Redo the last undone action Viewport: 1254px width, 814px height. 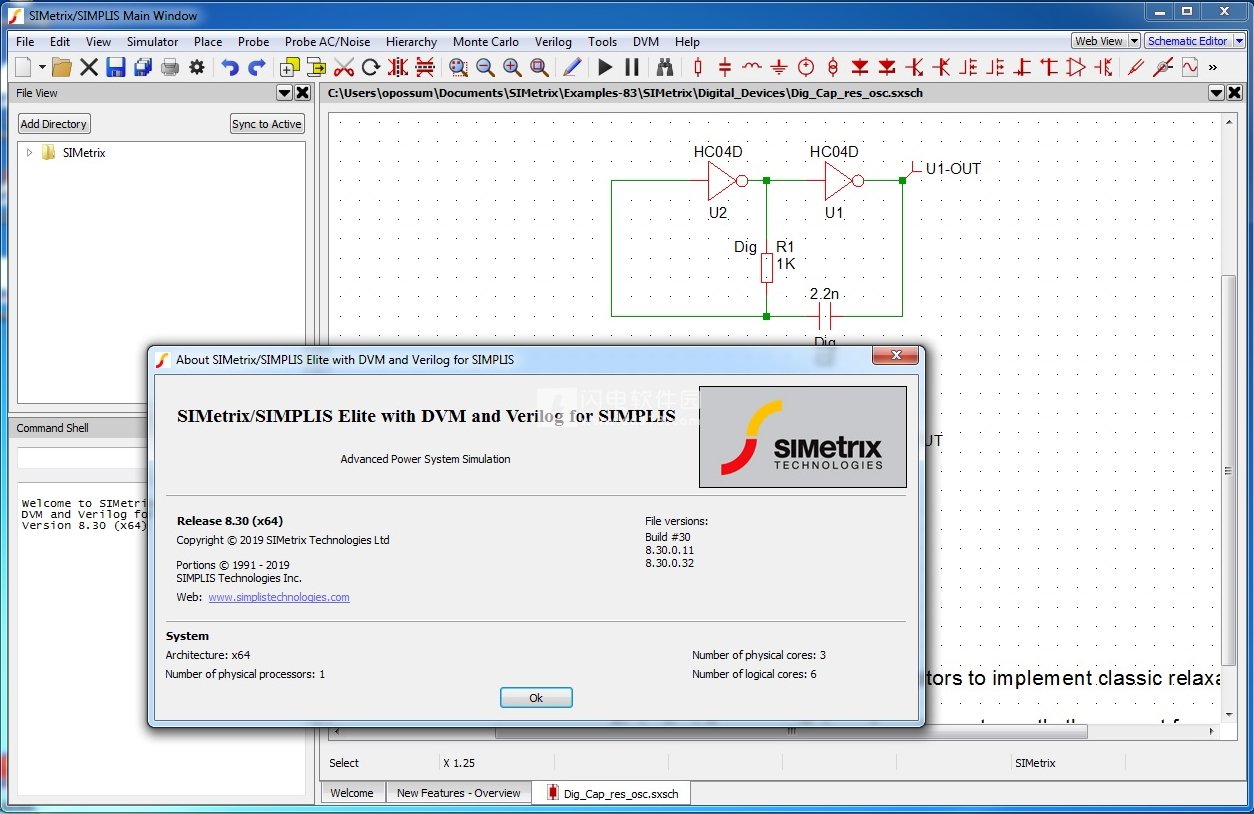click(x=257, y=67)
